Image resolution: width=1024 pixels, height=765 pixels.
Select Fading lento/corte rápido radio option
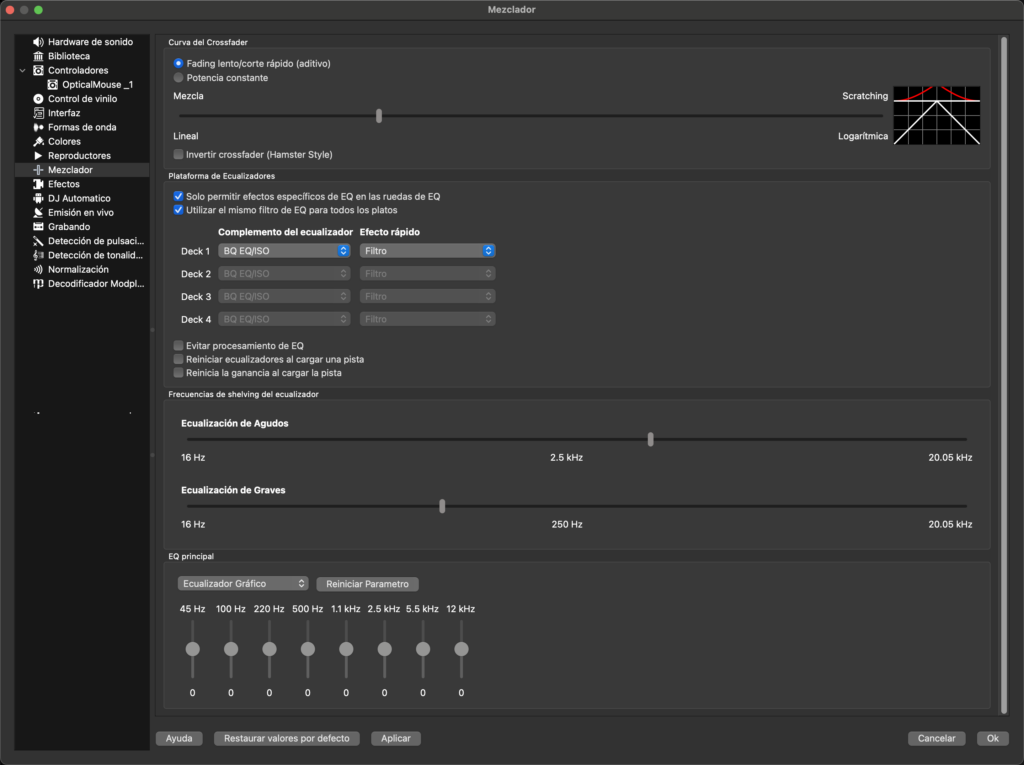pos(178,63)
